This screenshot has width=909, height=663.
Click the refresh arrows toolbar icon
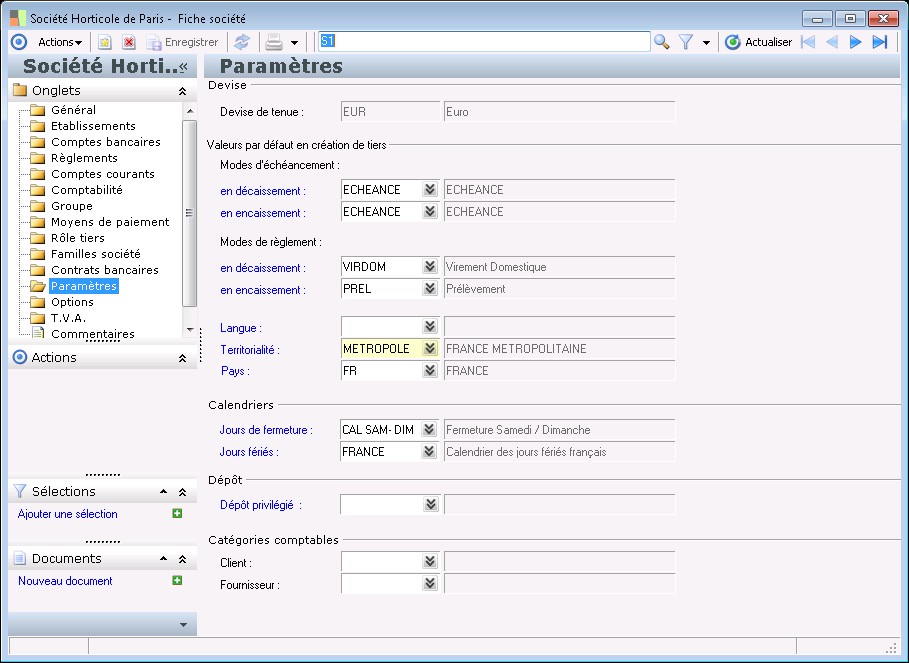pos(241,42)
